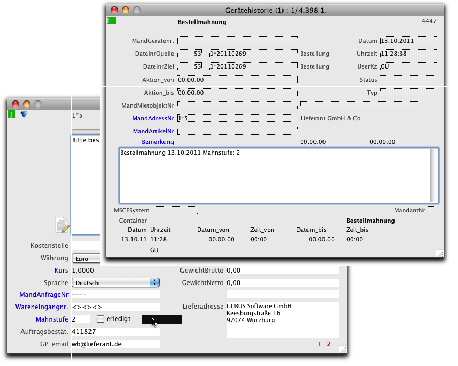
Task: Click the blue MandAnfrageNr label
Action: click(x=44, y=295)
